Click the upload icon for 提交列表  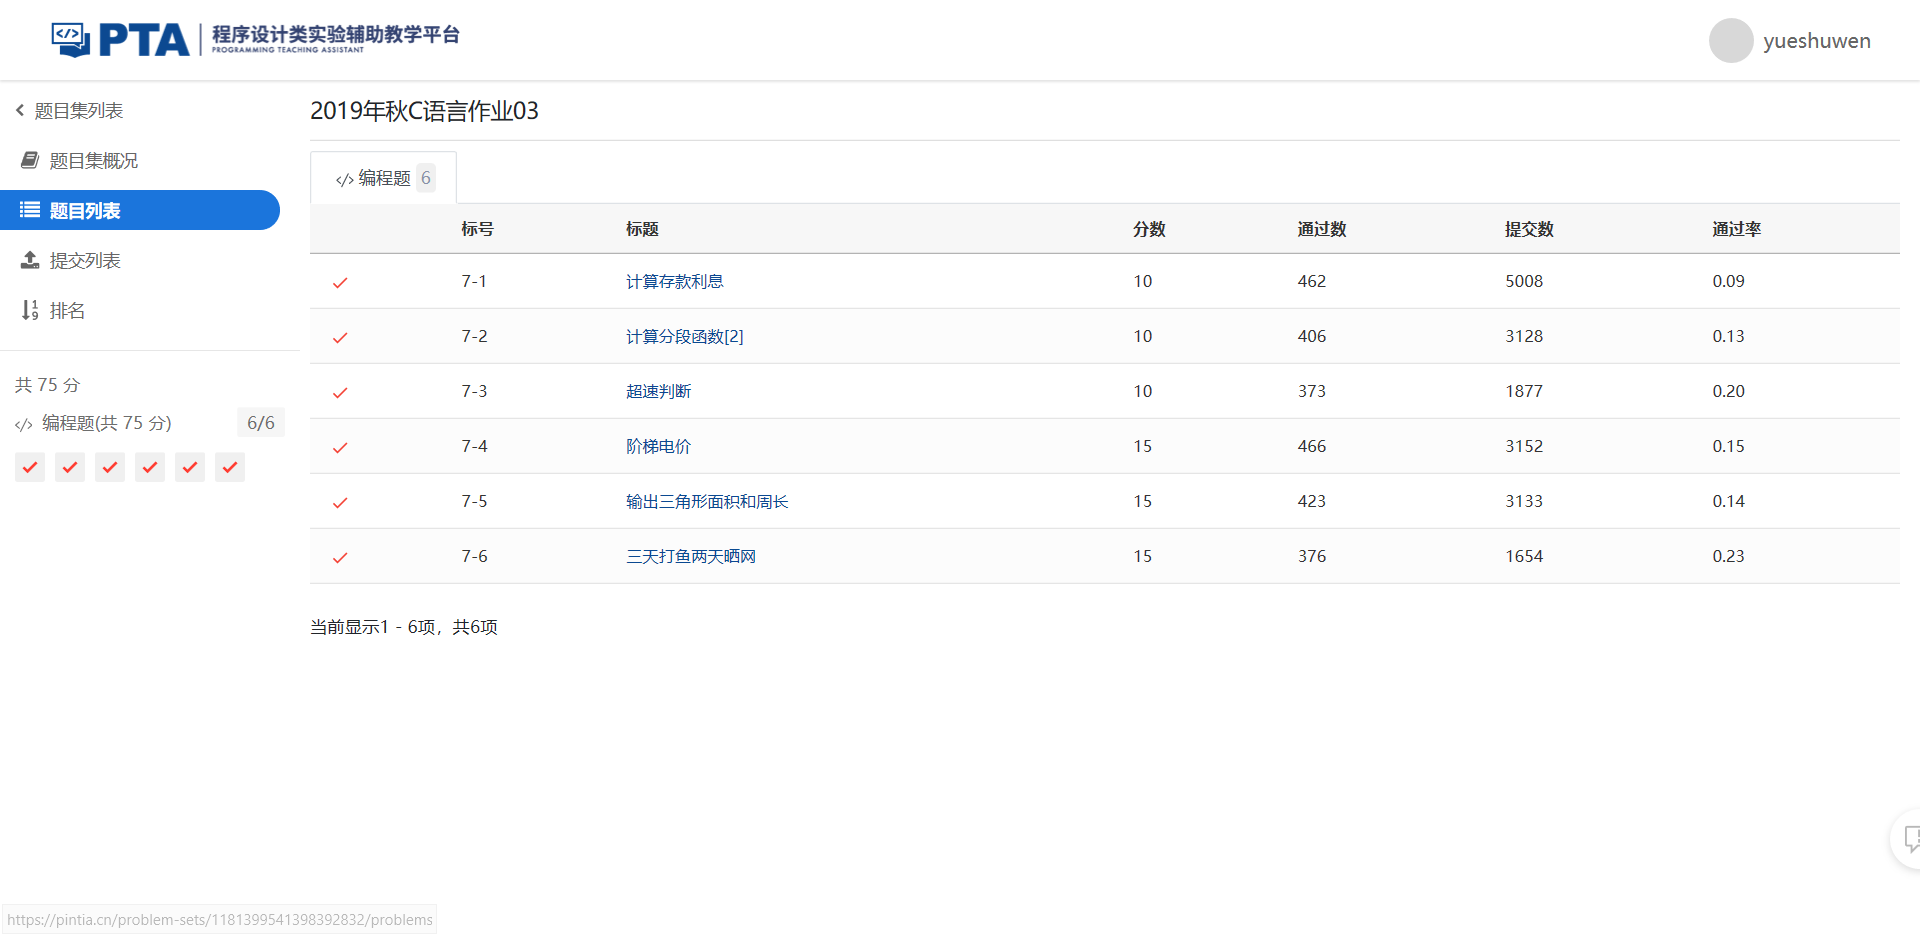click(30, 260)
